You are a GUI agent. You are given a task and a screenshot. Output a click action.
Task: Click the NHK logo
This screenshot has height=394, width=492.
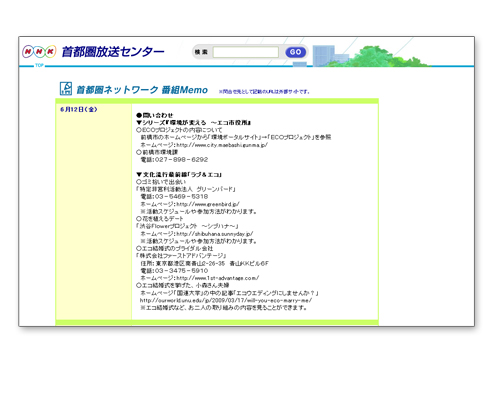[39, 52]
